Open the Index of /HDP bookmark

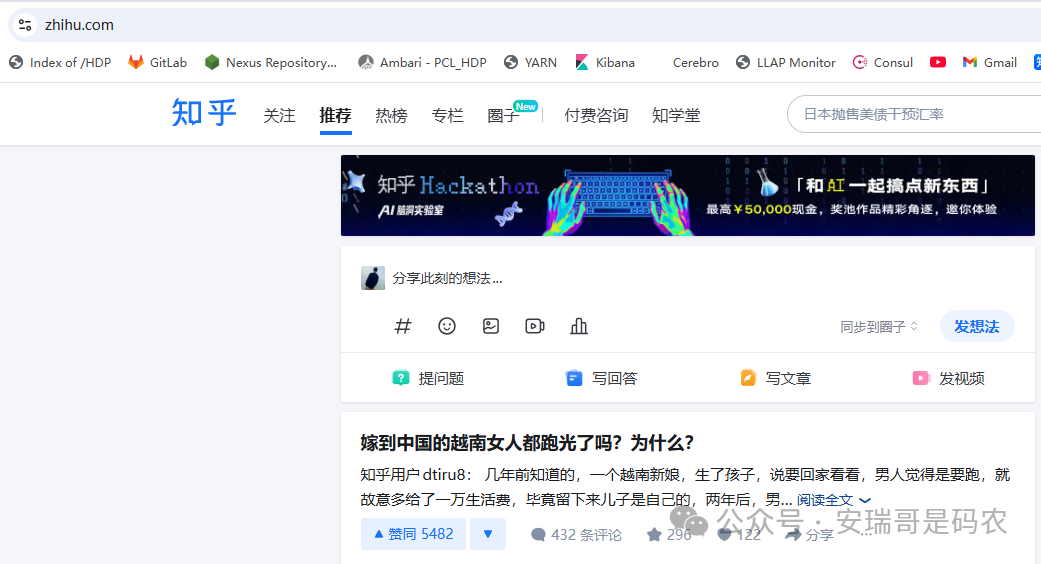point(60,62)
